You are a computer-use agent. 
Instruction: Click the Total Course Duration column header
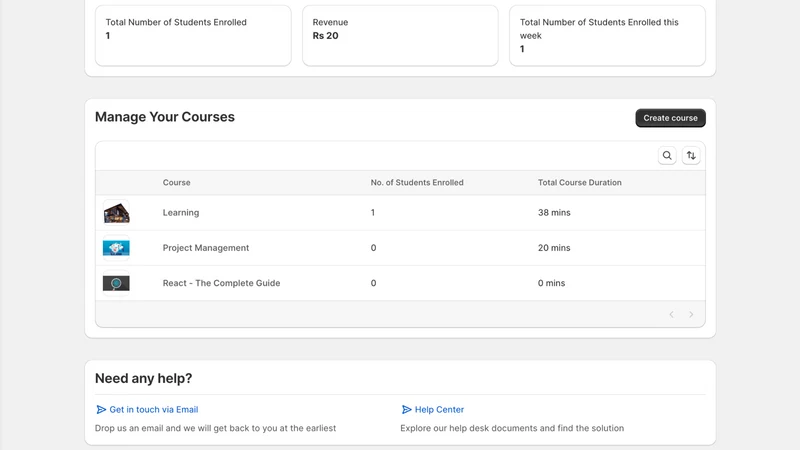coord(580,183)
